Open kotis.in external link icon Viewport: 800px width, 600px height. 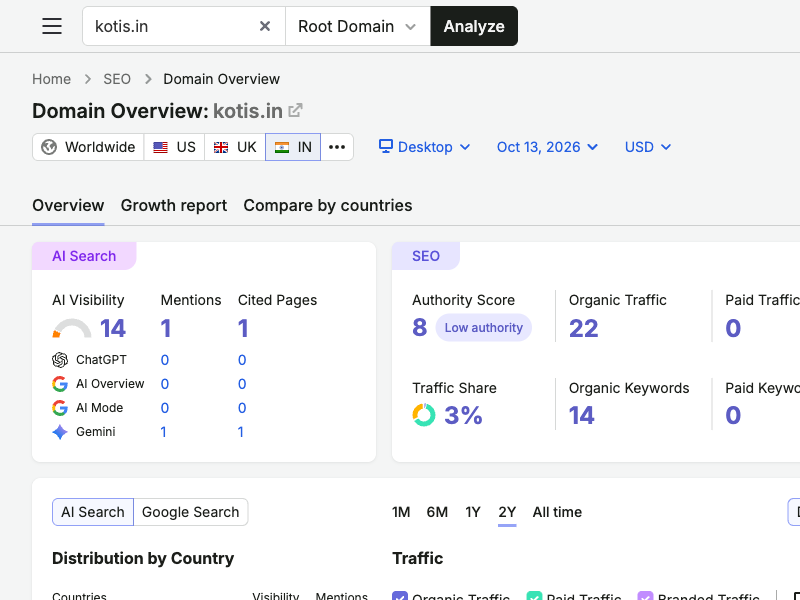coord(295,110)
